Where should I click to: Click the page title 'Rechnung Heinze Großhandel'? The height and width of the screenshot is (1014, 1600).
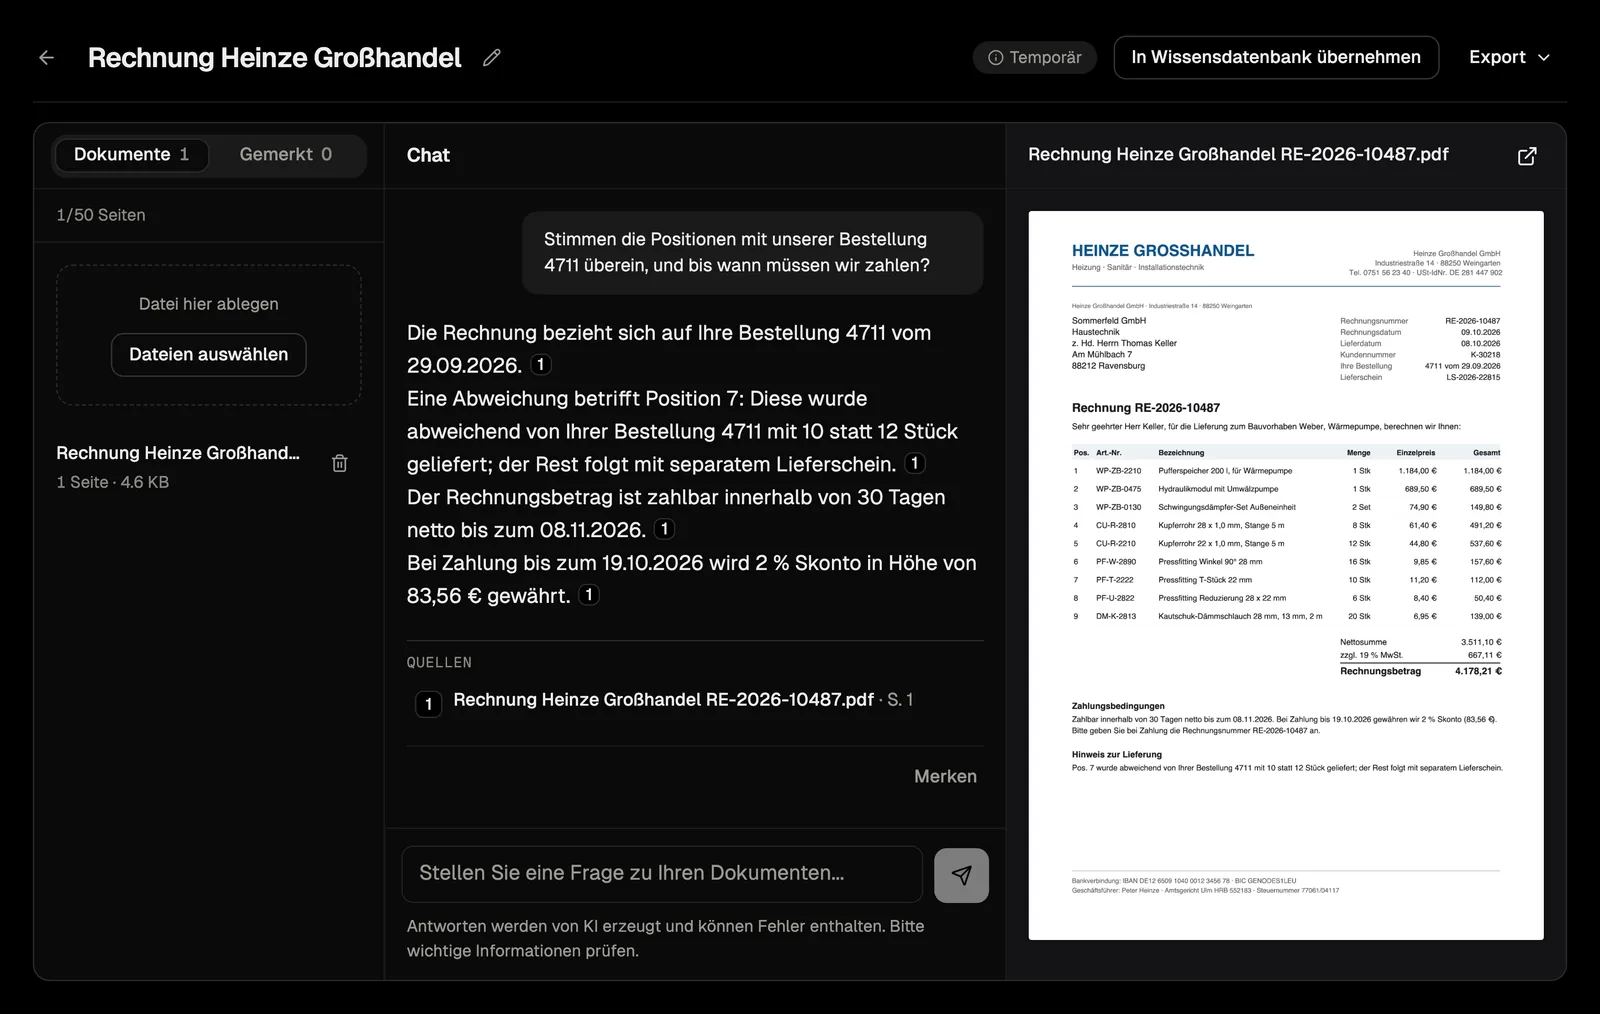[274, 58]
